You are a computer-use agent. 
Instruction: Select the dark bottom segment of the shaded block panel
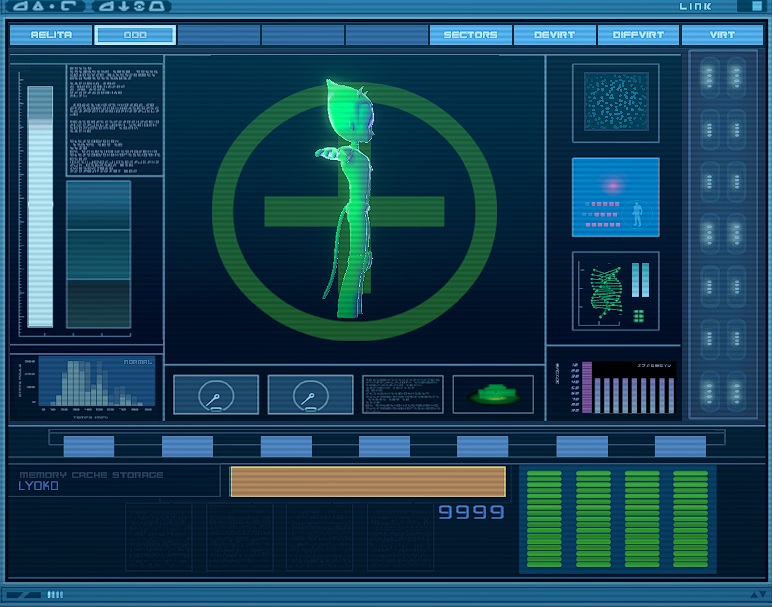pyautogui.click(x=98, y=303)
